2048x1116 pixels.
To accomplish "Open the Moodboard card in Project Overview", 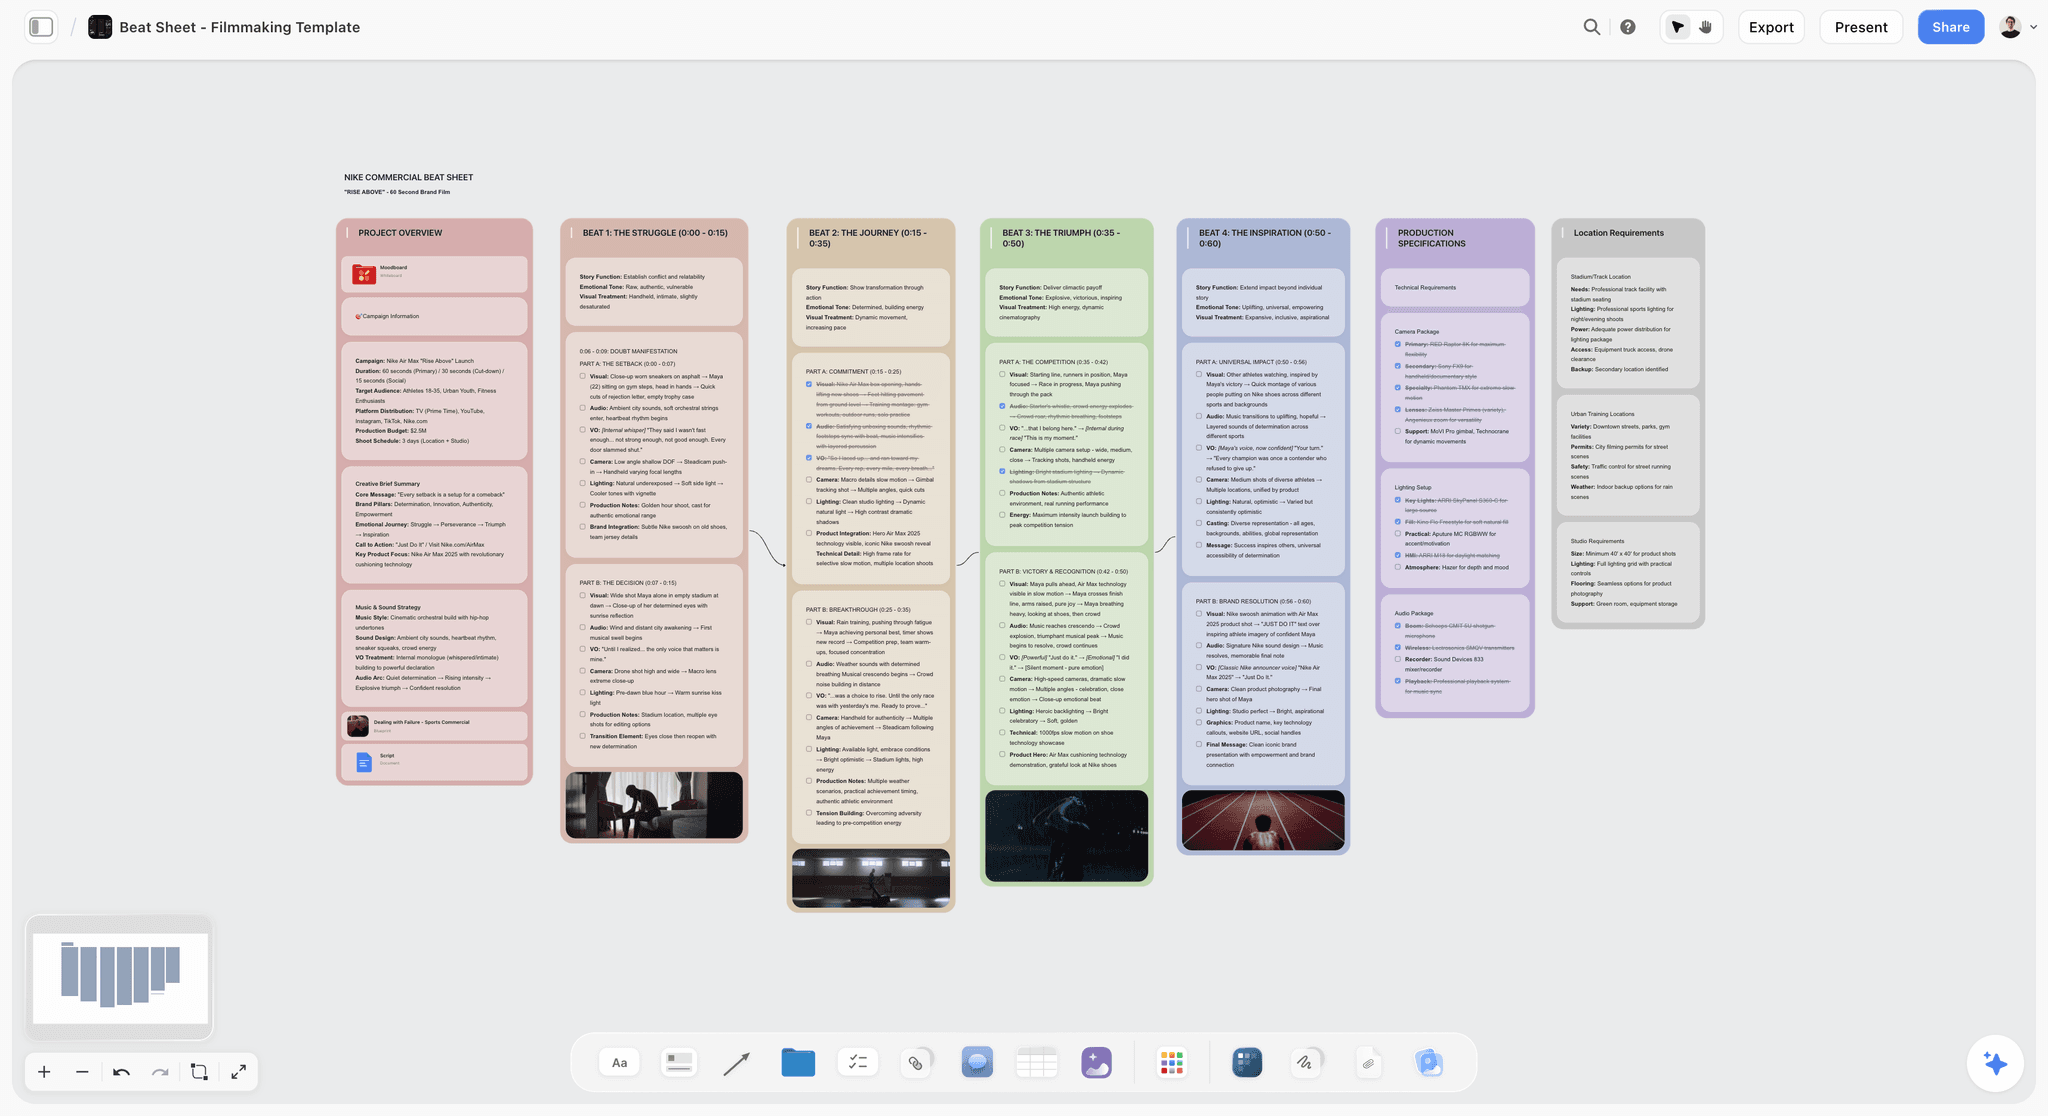I will pyautogui.click(x=434, y=273).
